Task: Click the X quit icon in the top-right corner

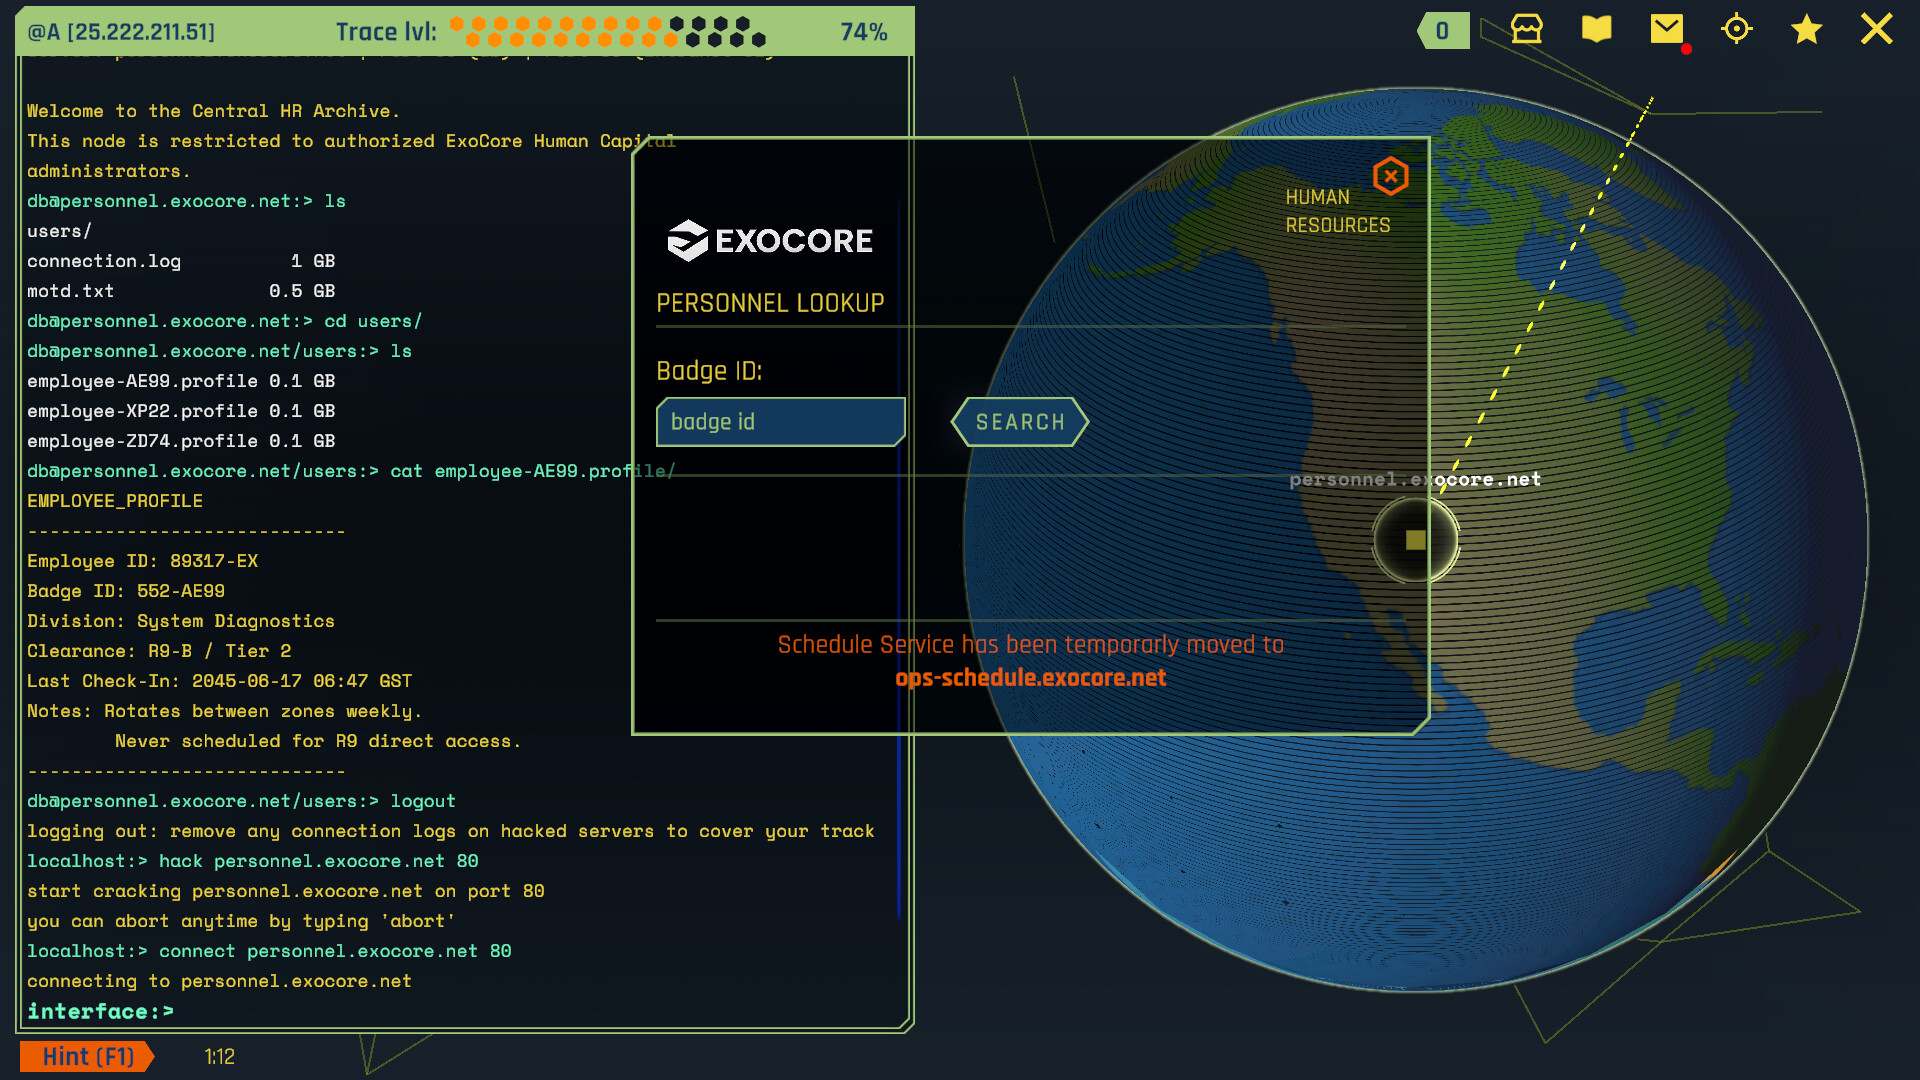Action: click(1877, 30)
